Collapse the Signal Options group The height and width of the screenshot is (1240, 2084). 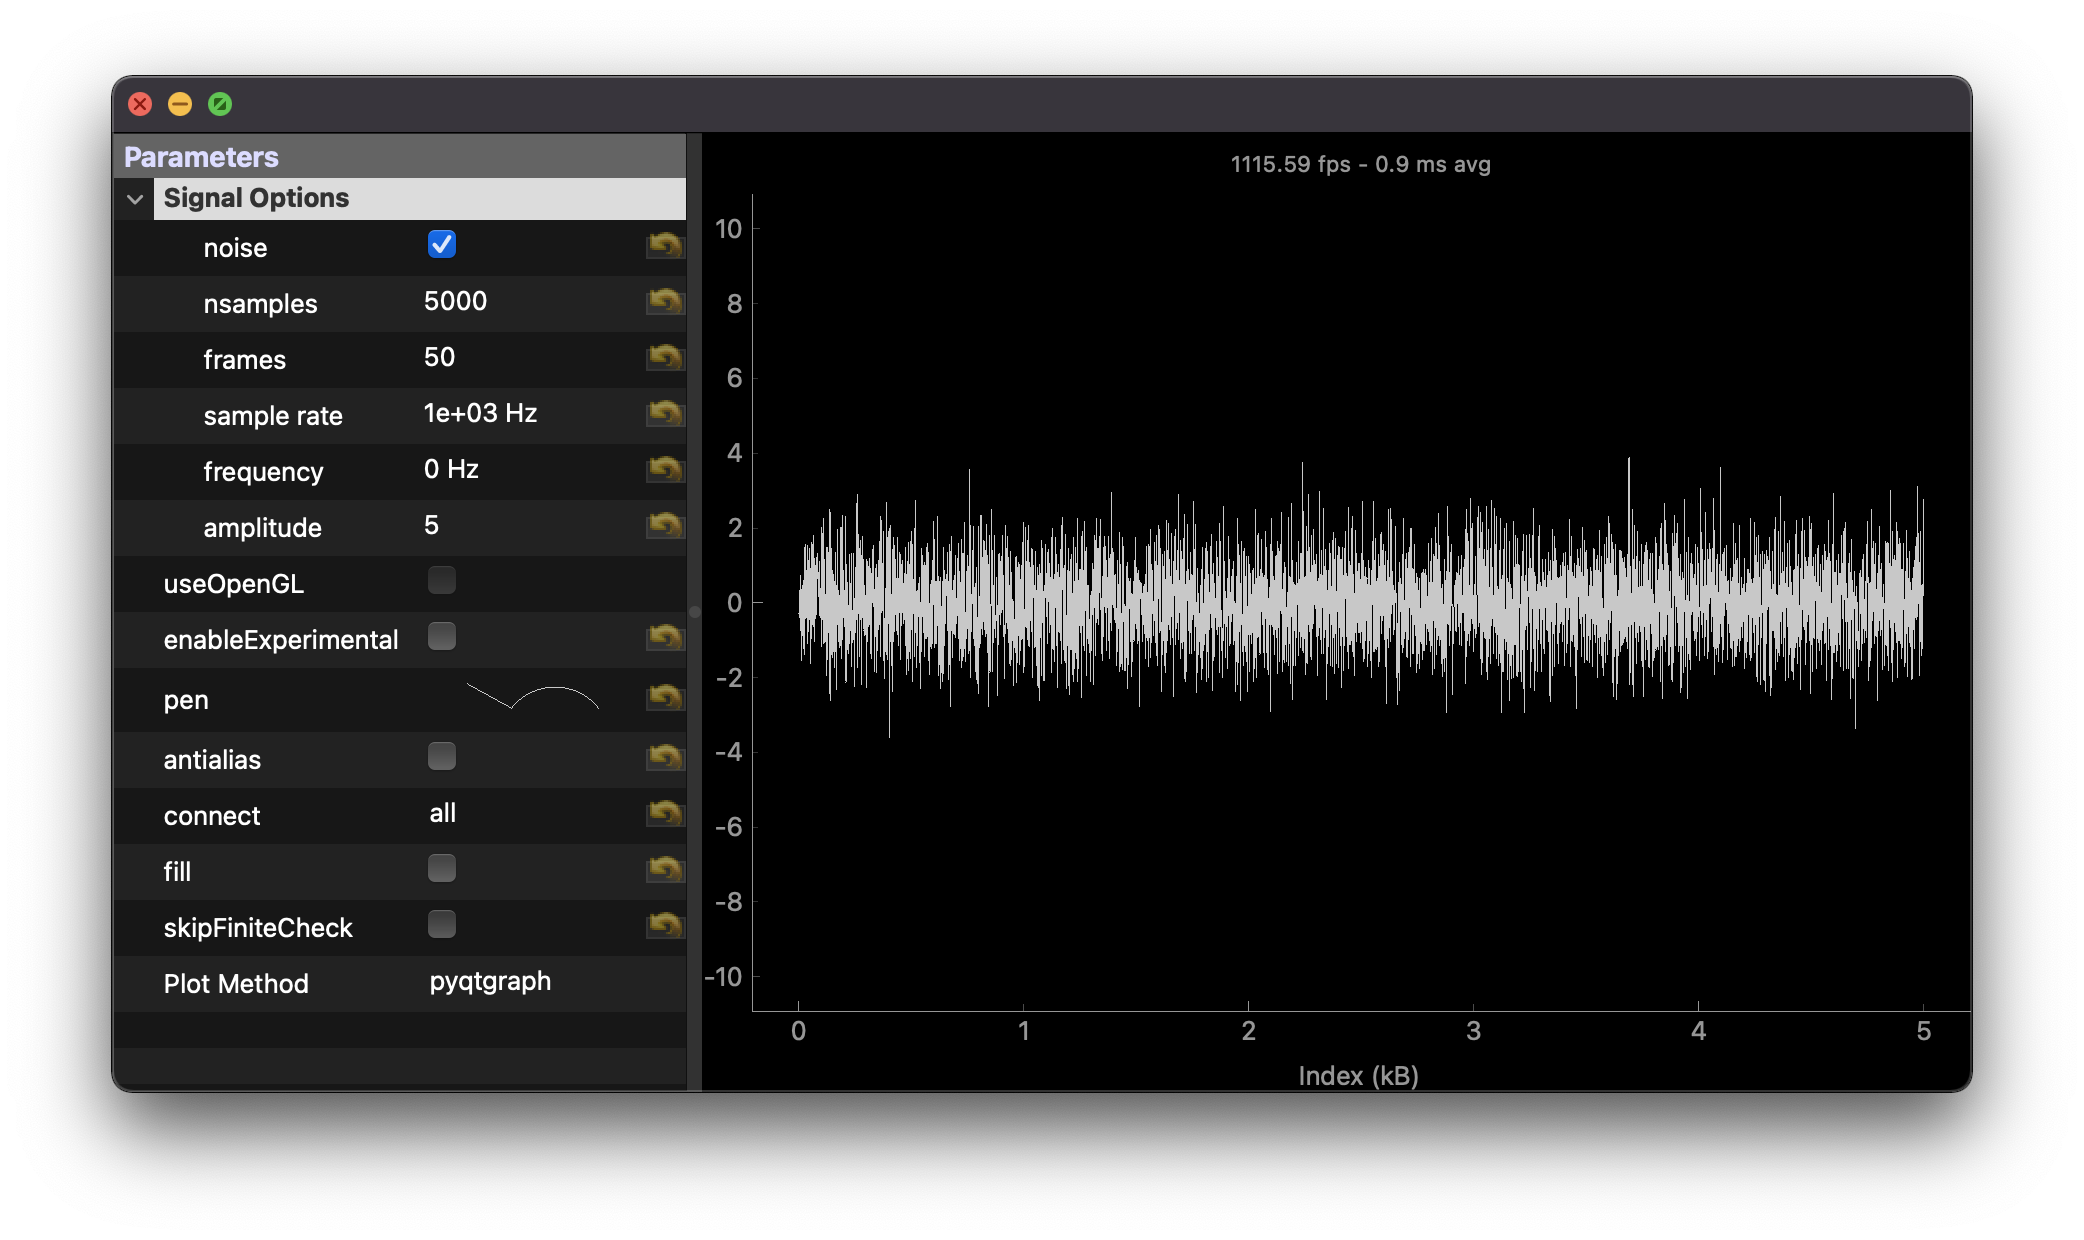pos(134,197)
